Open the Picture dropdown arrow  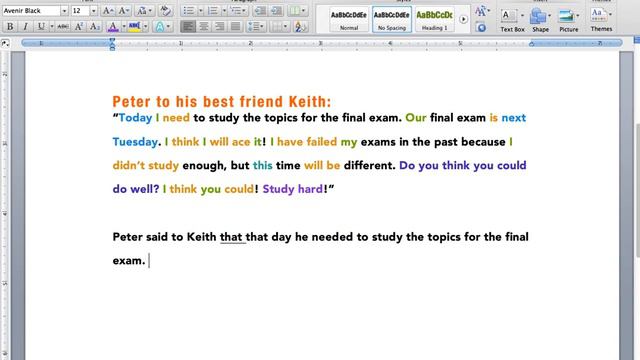coord(578,16)
